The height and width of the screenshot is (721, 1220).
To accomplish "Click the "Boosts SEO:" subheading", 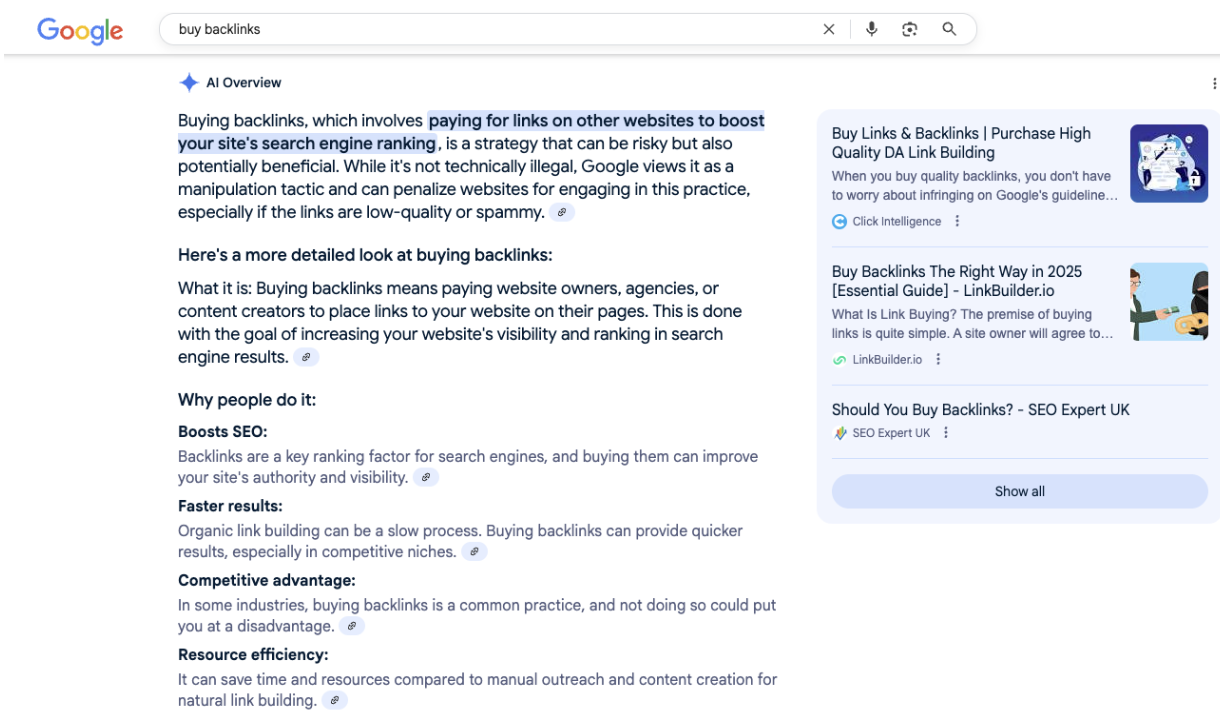I will click(223, 432).
